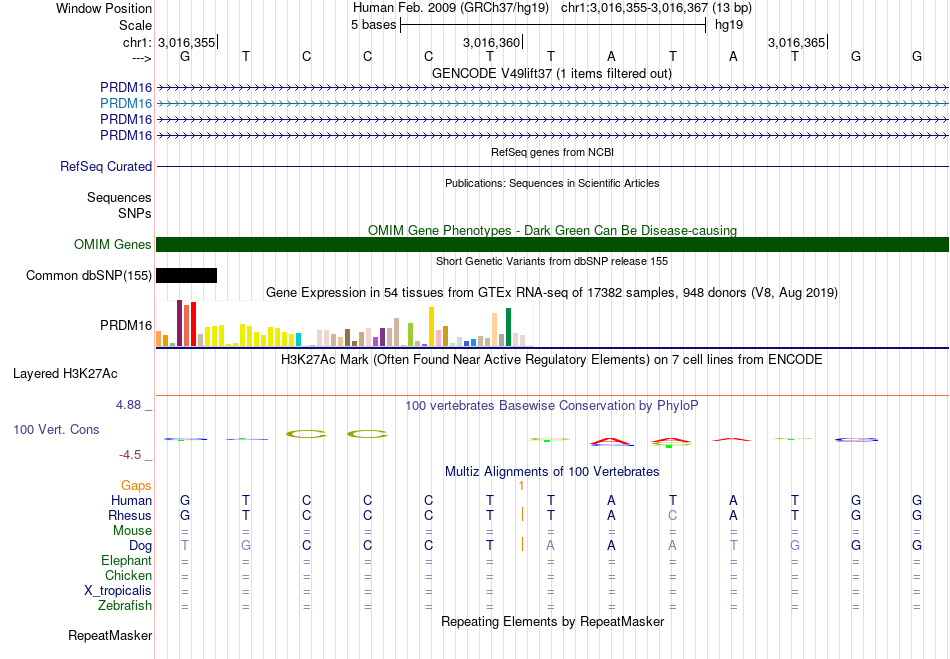
Task: Select the orange gap count '1'
Action: [521, 486]
